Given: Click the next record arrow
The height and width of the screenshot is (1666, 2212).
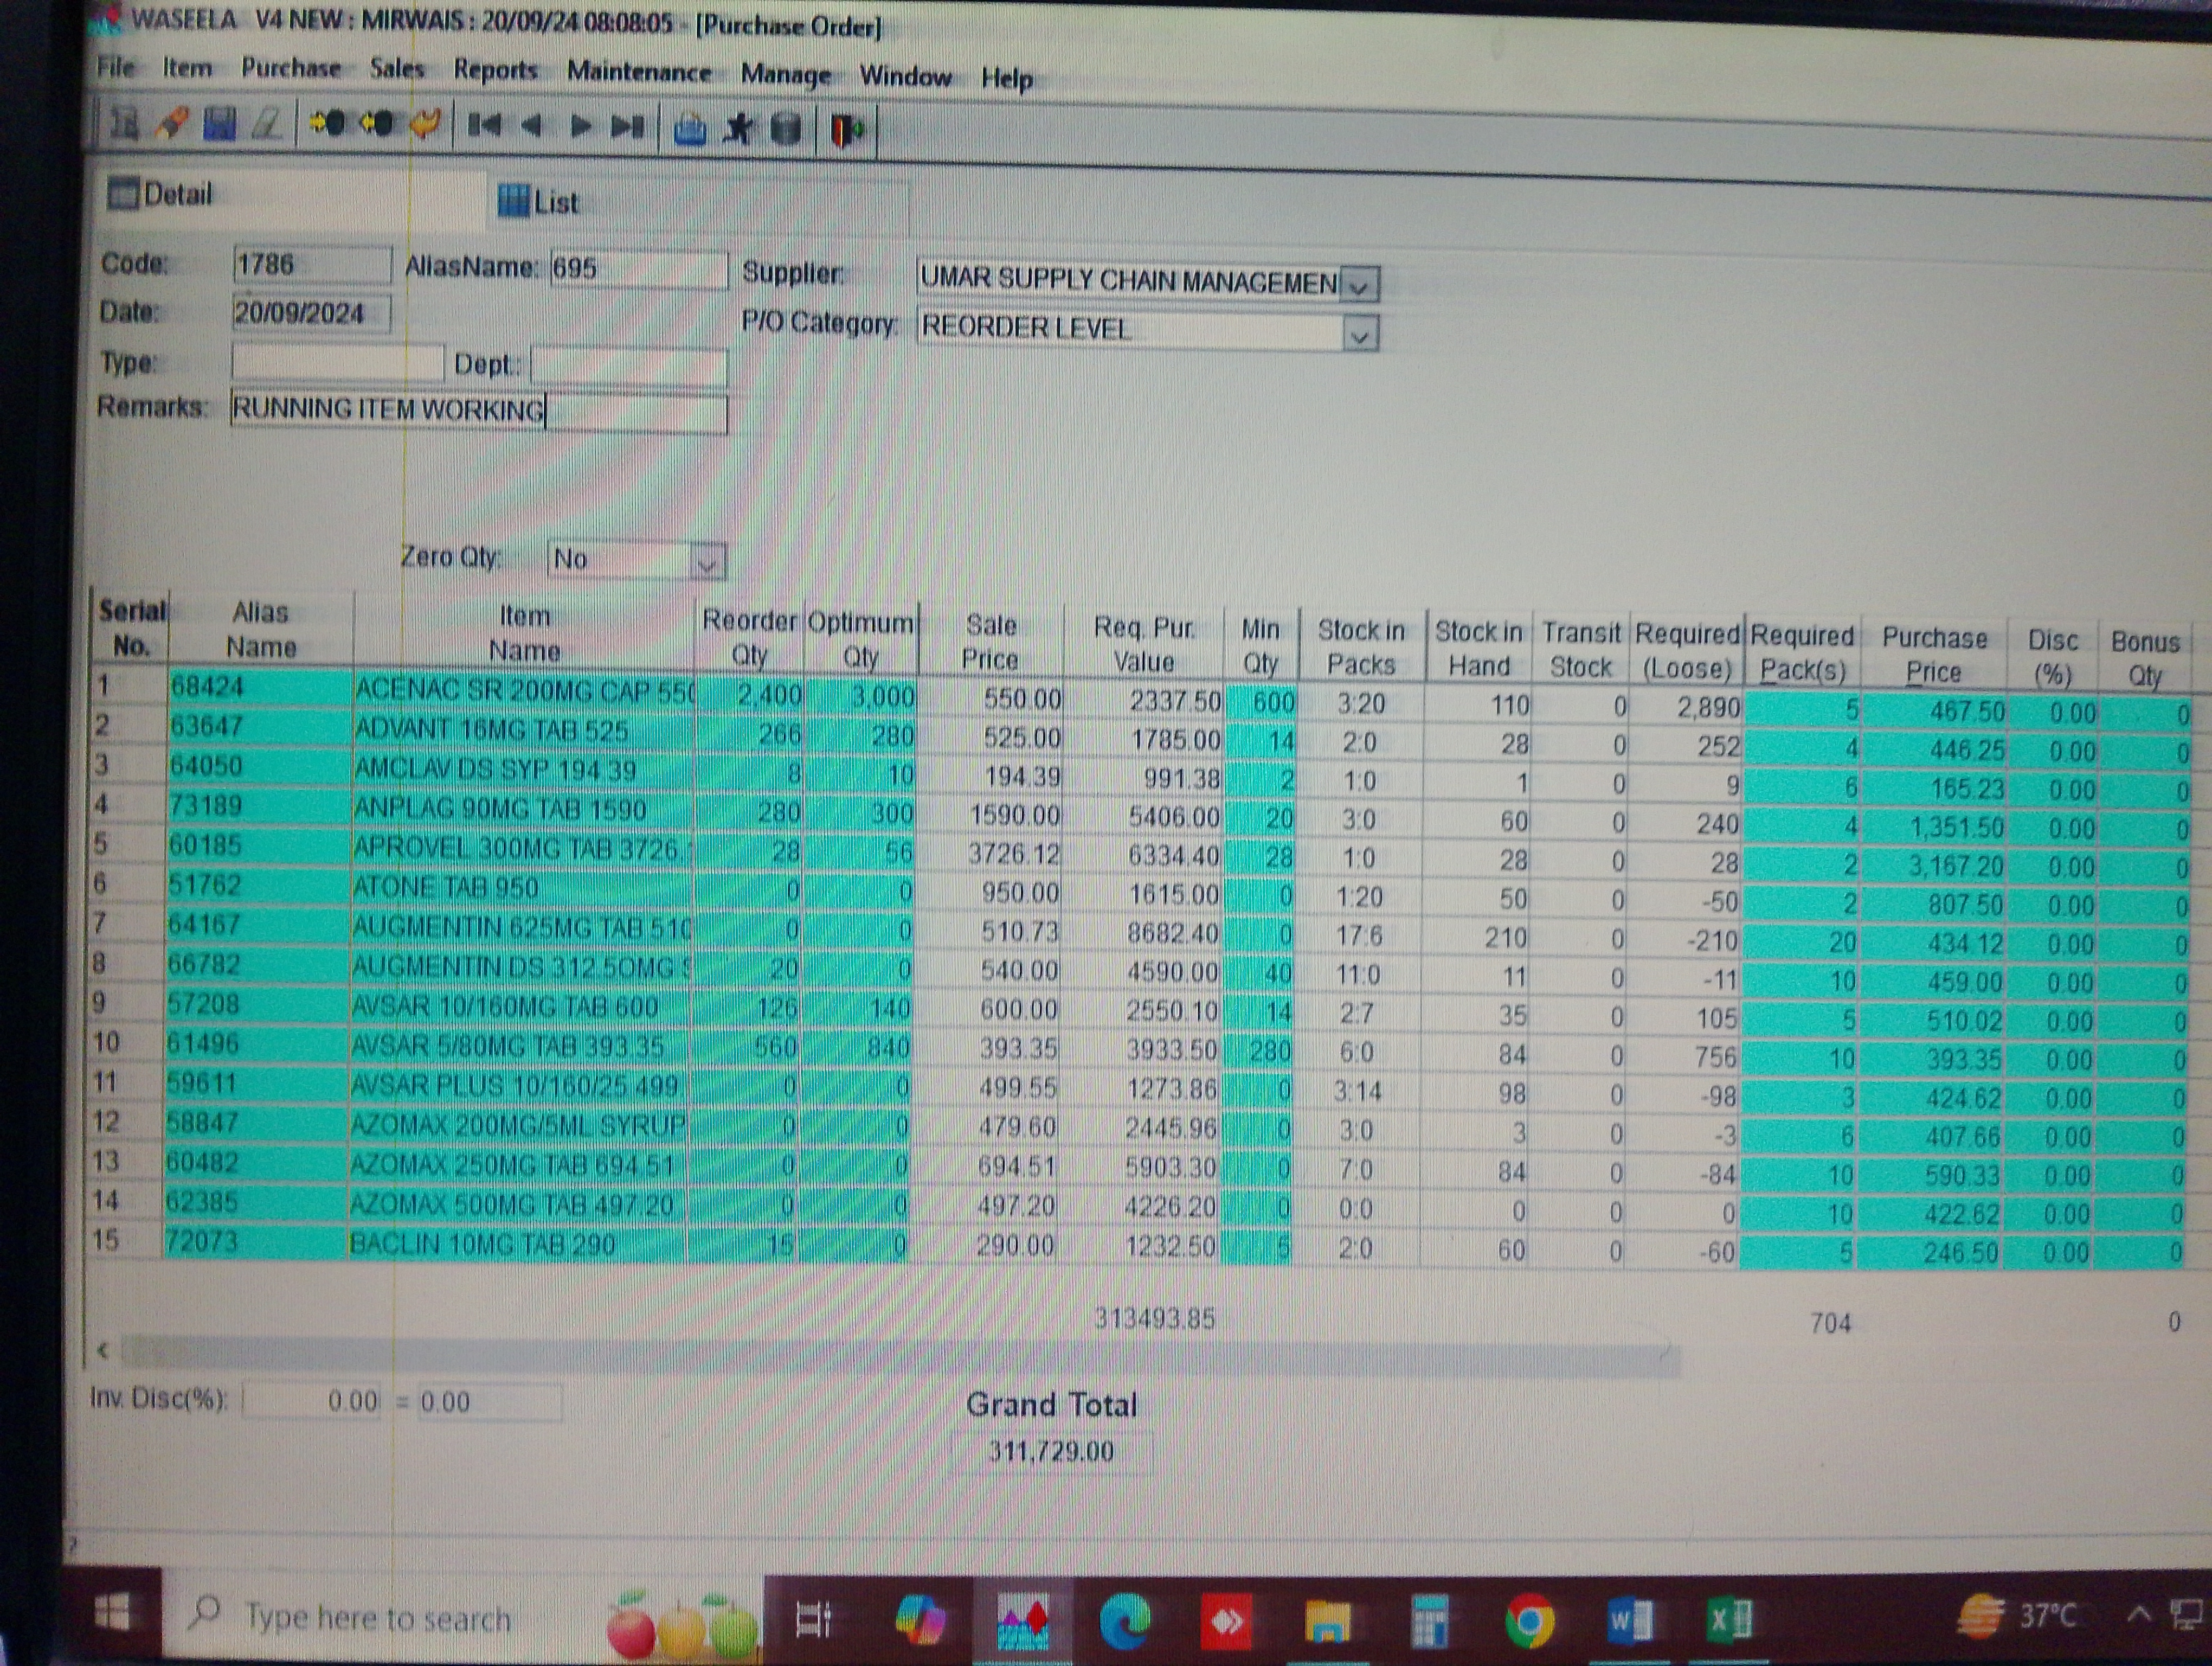Looking at the screenshot, I should (x=580, y=126).
